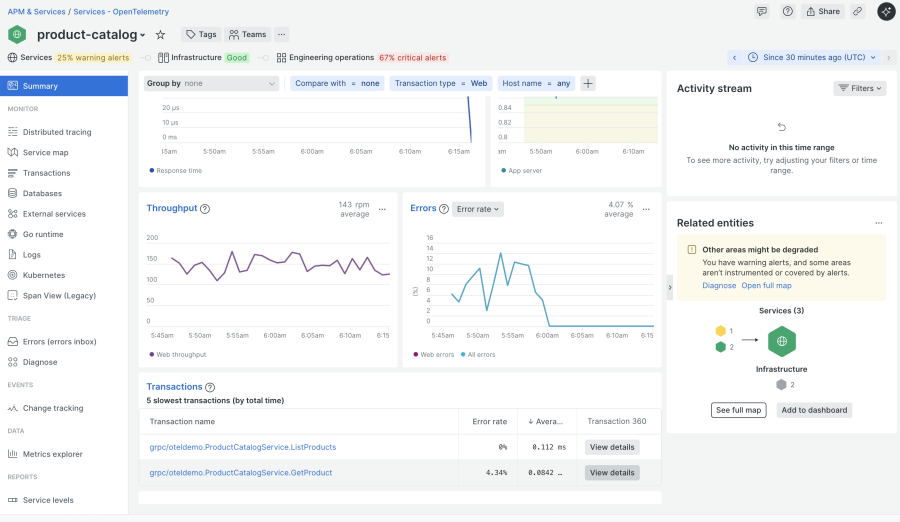Click the gray infrastructure hexagon
Screen dimensions: 900x522
781,385
